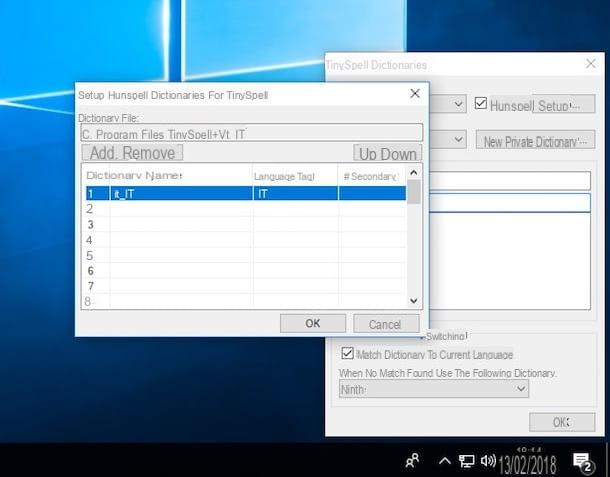Select row 5 in dictionary list
This screenshot has height=477, width=610.
click(x=246, y=255)
